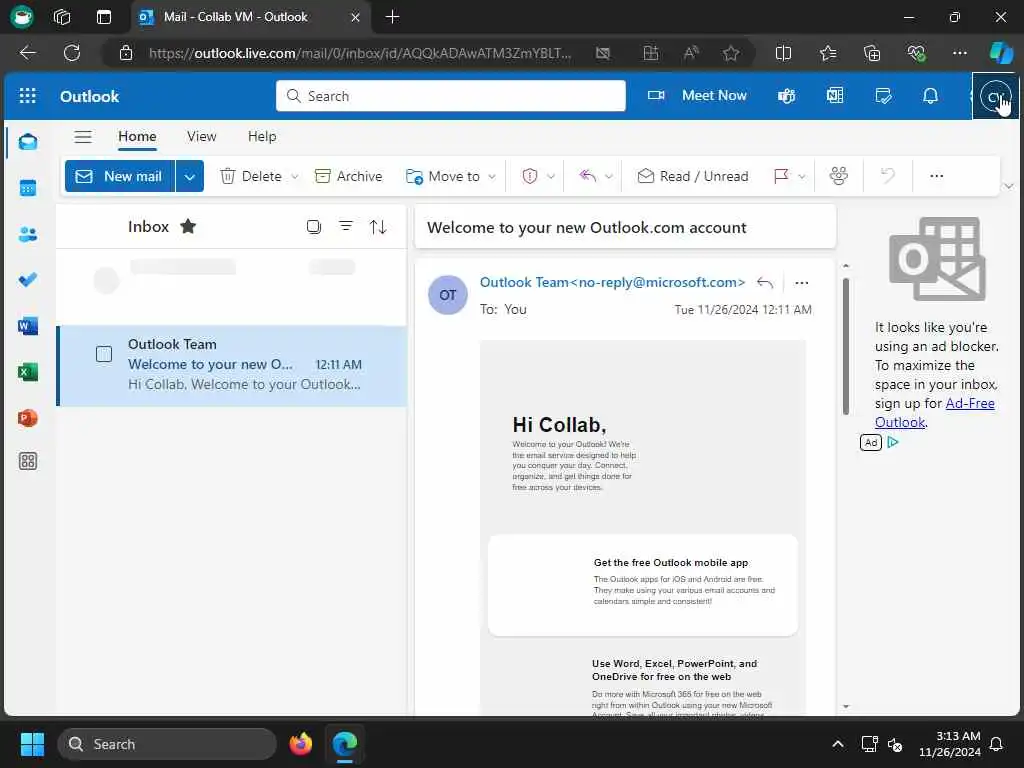This screenshot has width=1024, height=768.
Task: Open the People icon in left rail
Action: tap(28, 234)
